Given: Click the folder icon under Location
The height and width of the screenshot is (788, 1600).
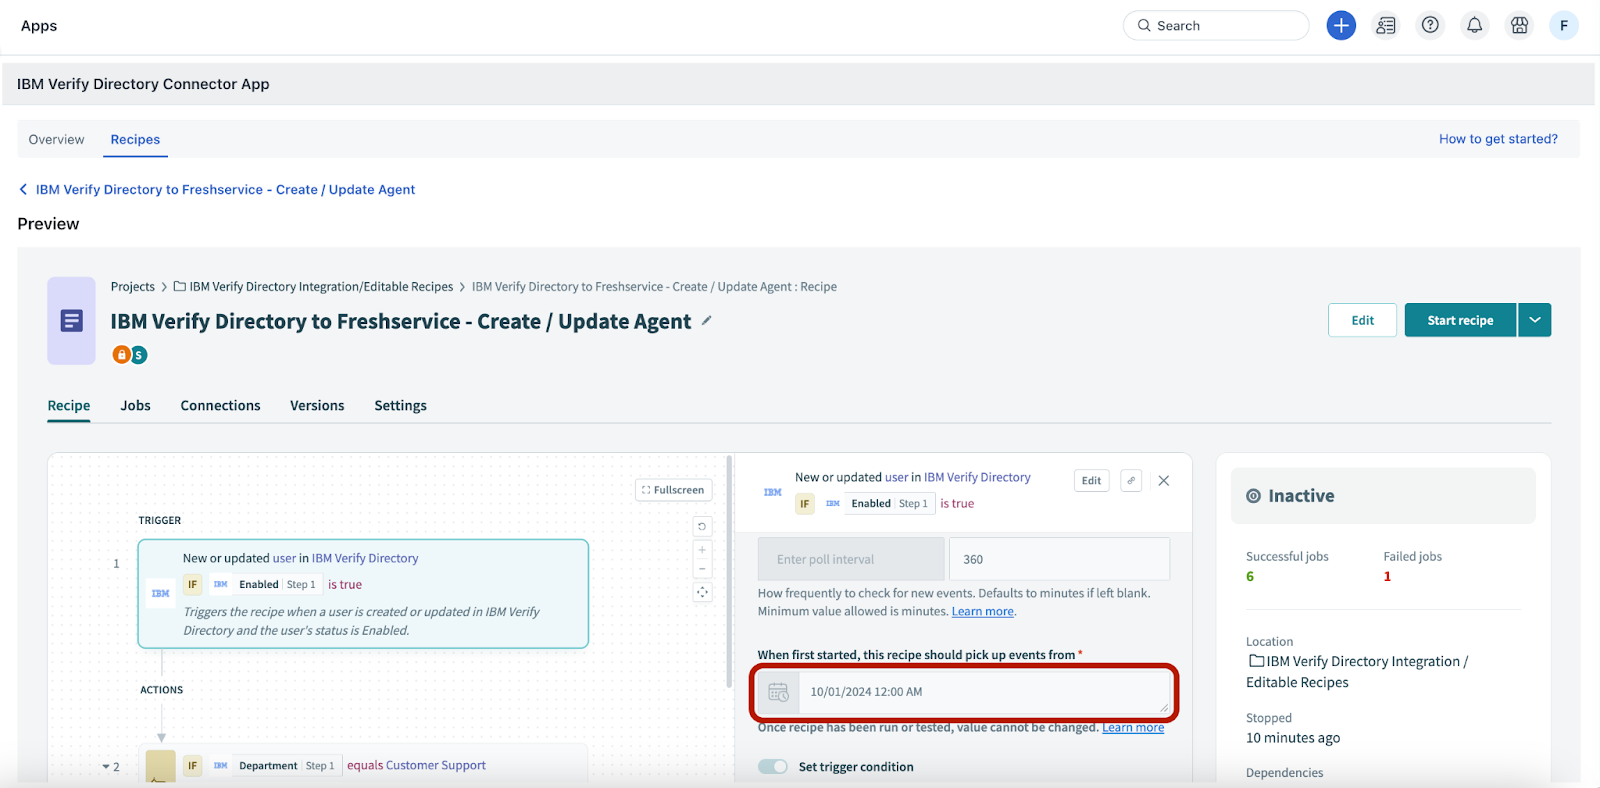Looking at the screenshot, I should 1256,661.
